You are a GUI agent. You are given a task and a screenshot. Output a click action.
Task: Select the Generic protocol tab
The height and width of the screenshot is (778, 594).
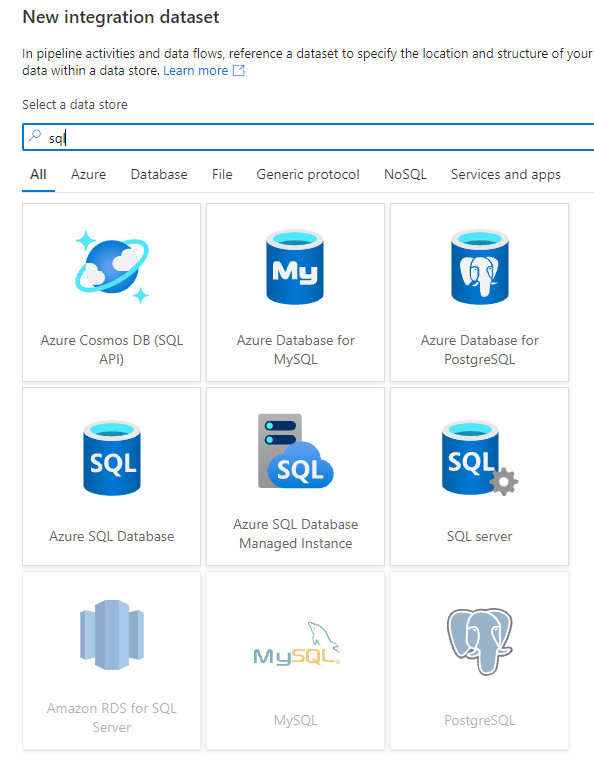[x=308, y=175]
